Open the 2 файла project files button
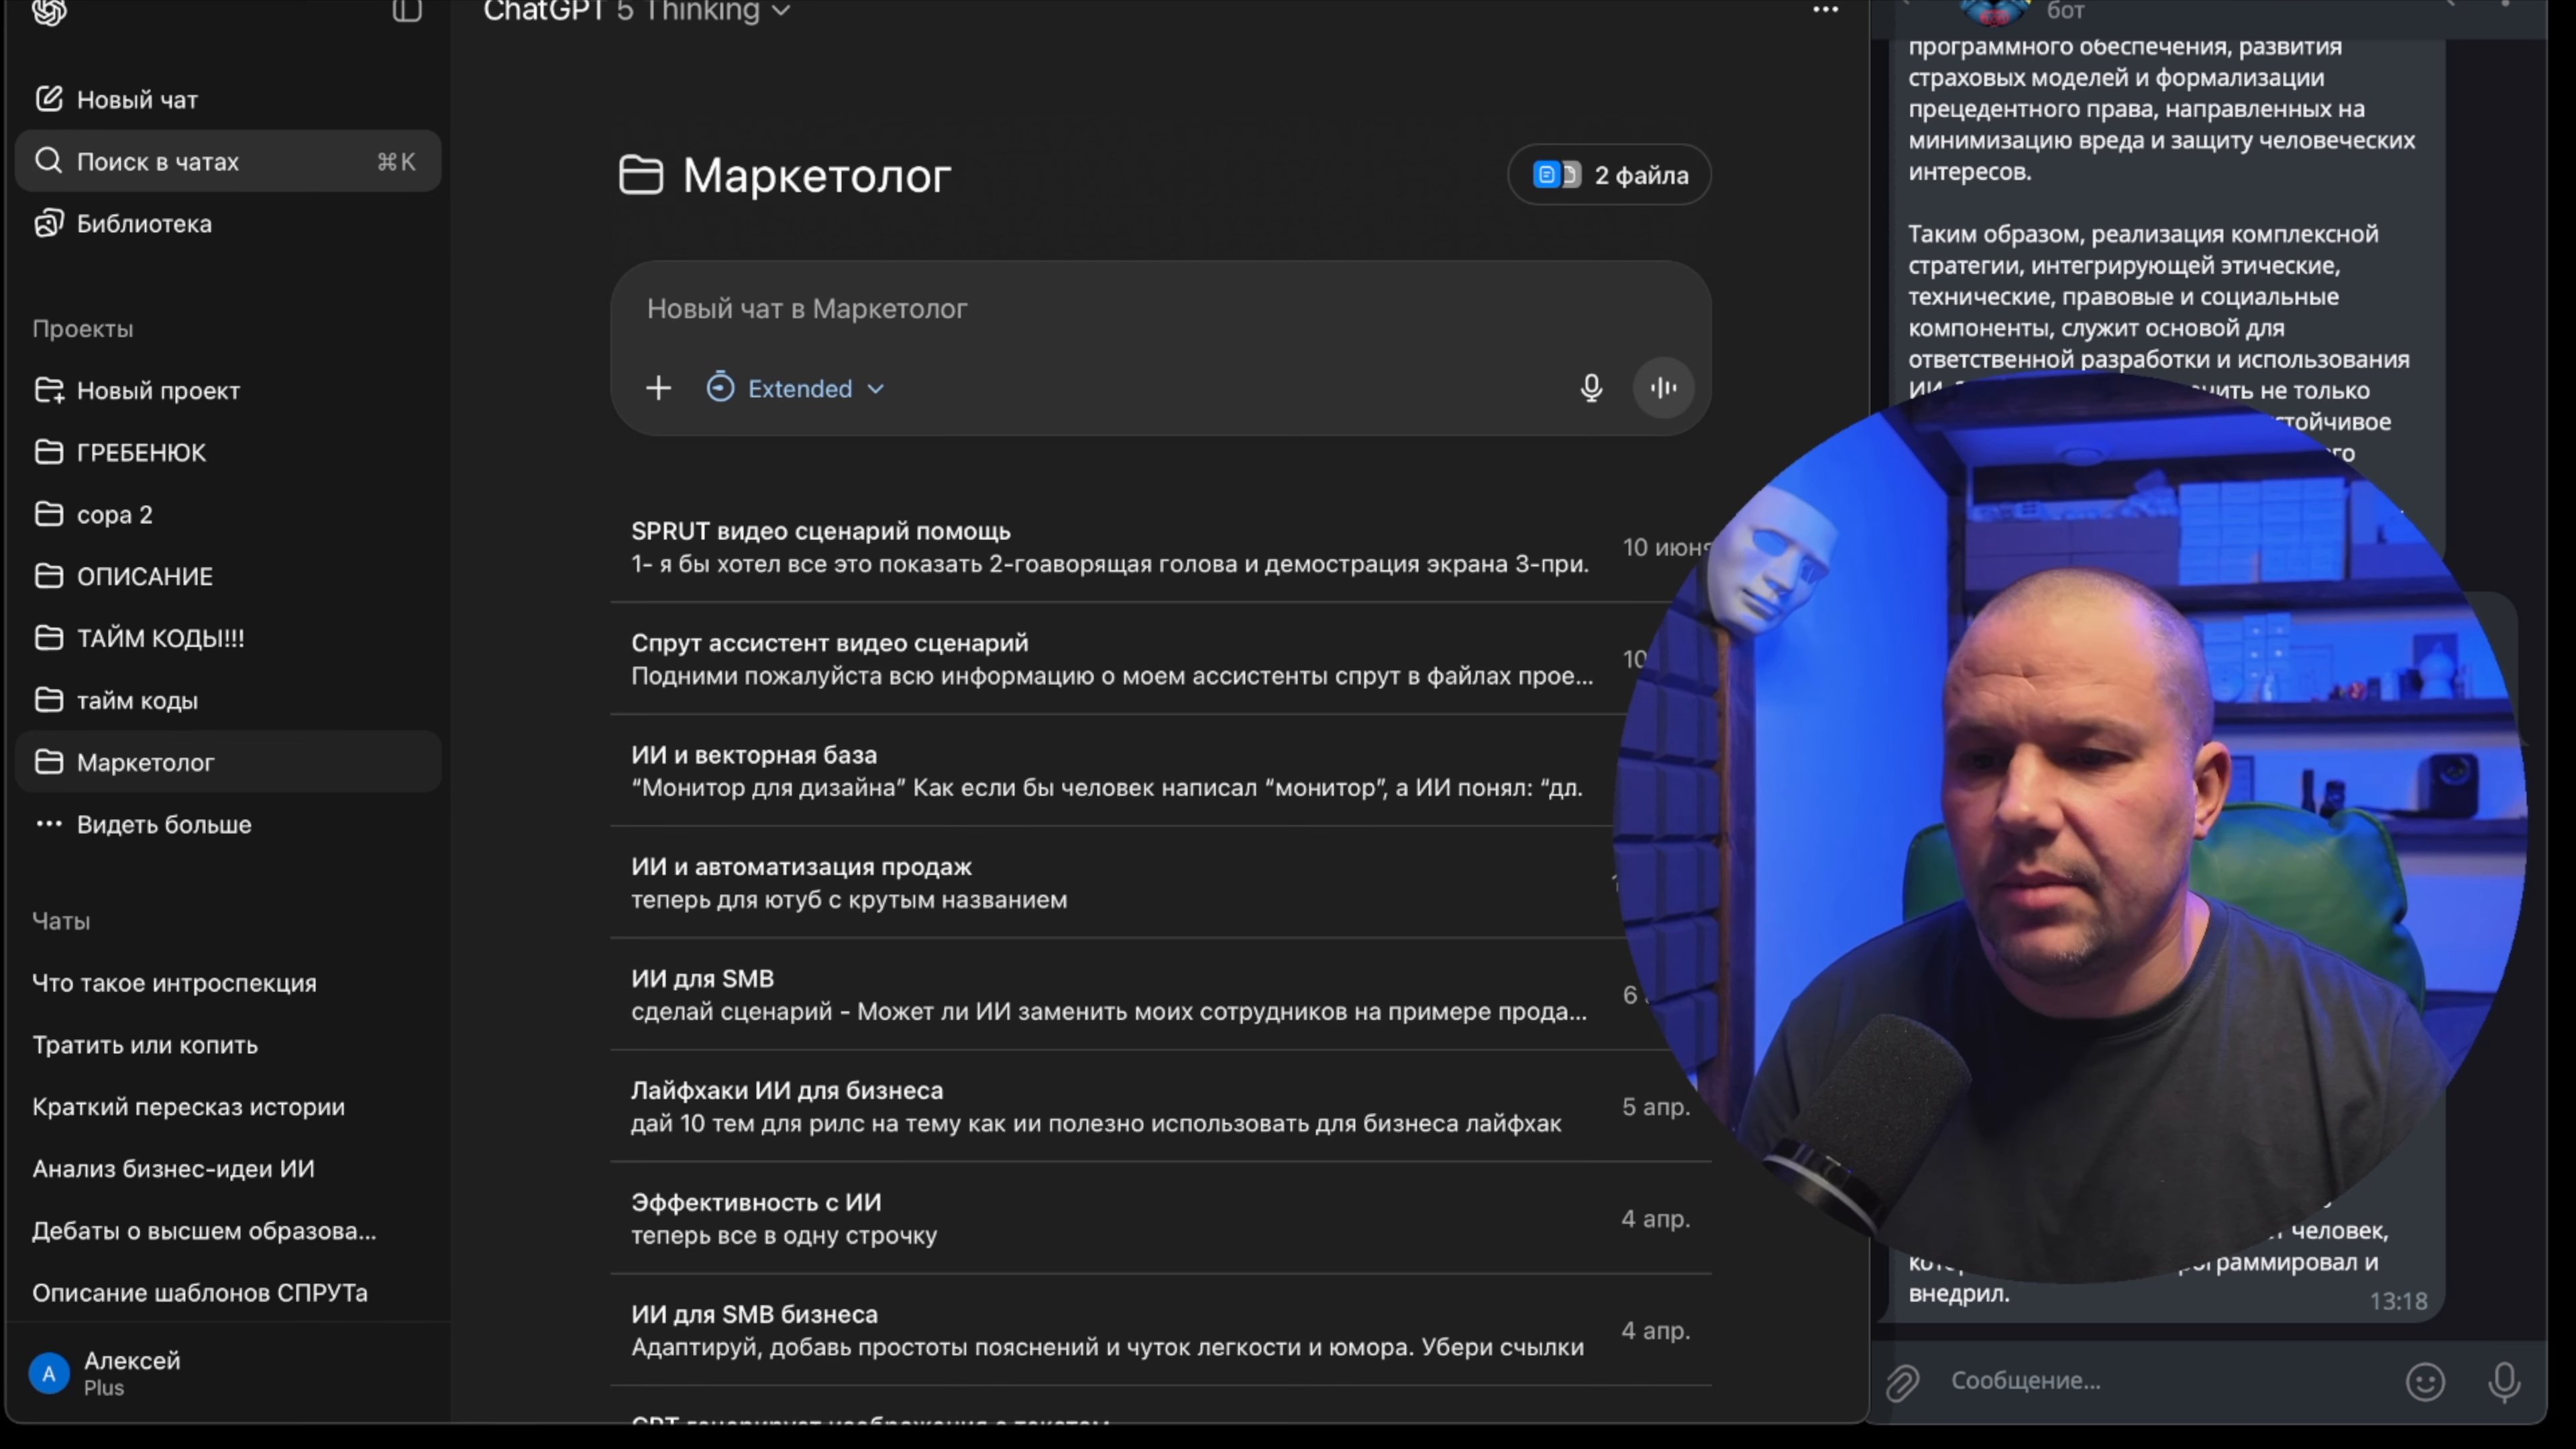2576x1449 pixels. pyautogui.click(x=1609, y=175)
